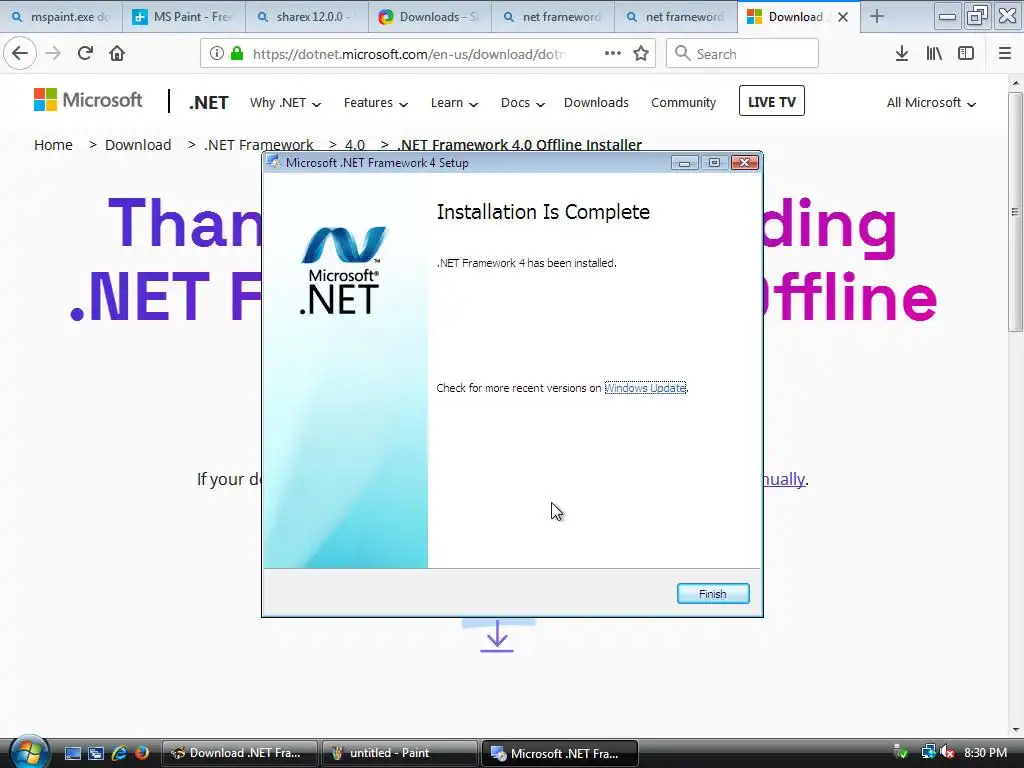Minimize the .NET Framework 4 Setup dialog
1024x768 pixels.
pyautogui.click(x=684, y=163)
